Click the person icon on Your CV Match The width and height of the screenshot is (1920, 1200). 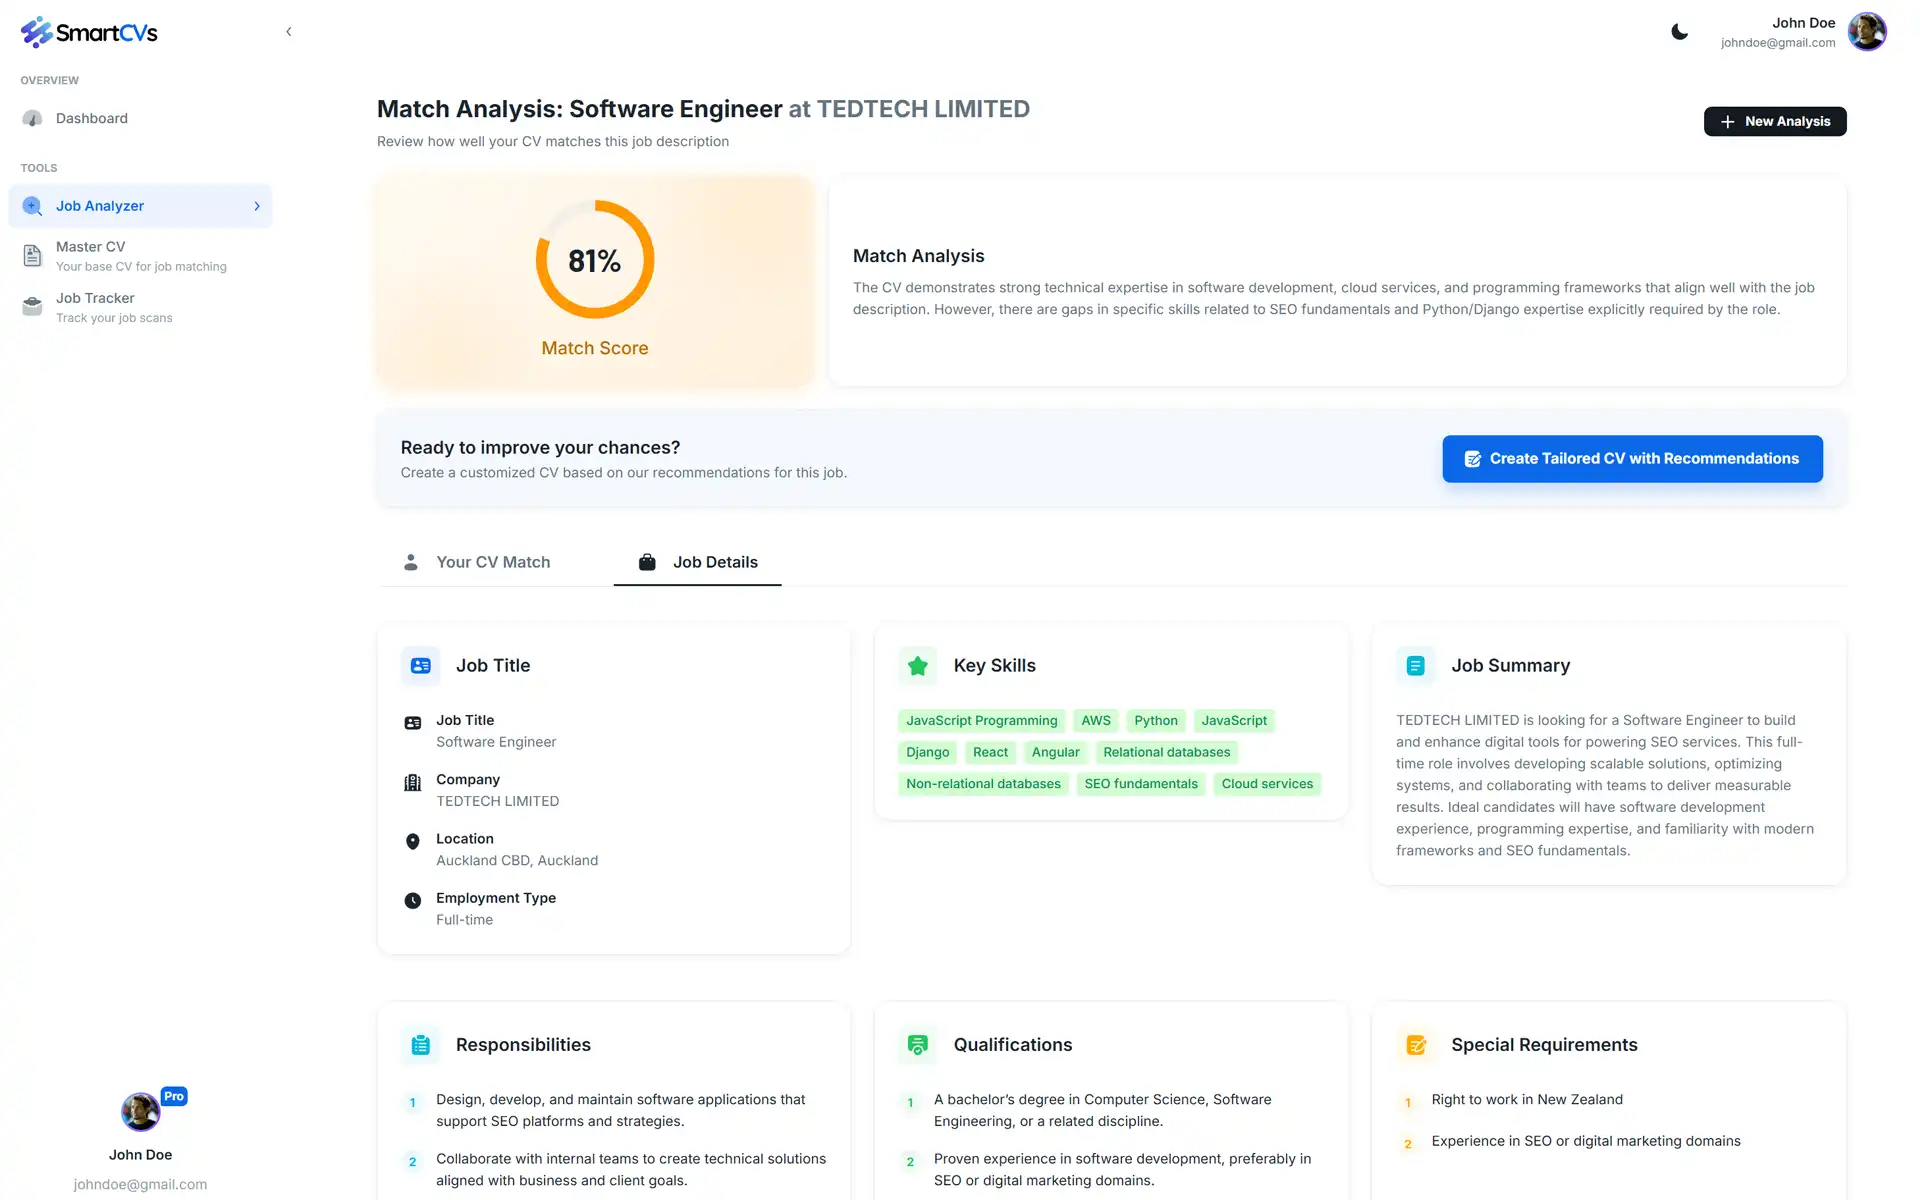411,562
